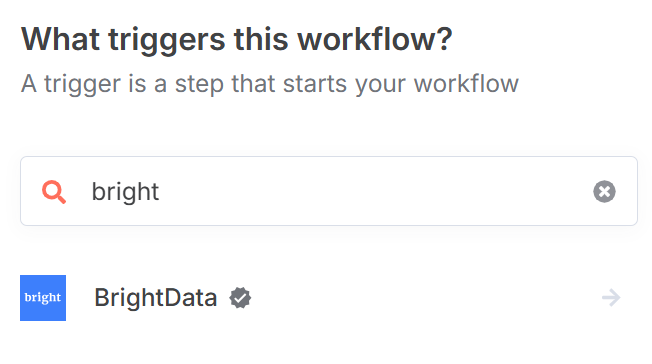652x364 pixels.
Task: Click the verified checkmark badge beside BrightData
Action: [x=240, y=298]
